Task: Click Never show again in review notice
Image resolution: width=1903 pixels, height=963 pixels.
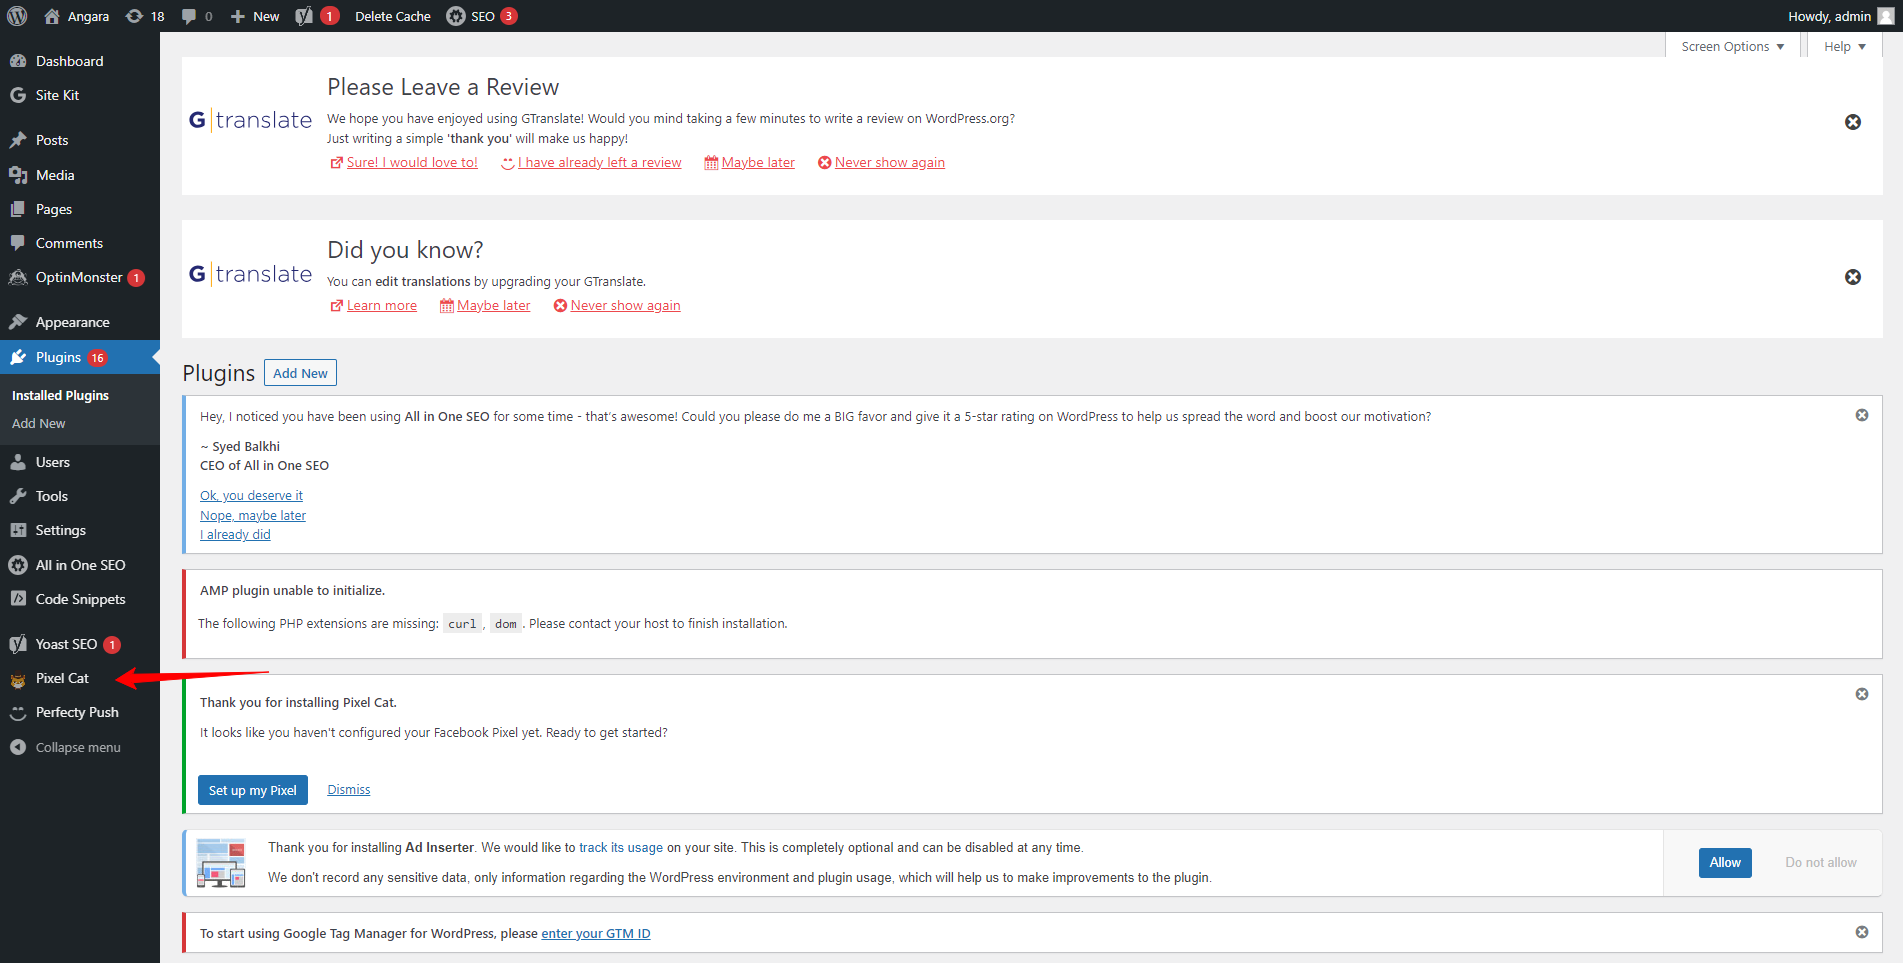Action: pyautogui.click(x=889, y=163)
